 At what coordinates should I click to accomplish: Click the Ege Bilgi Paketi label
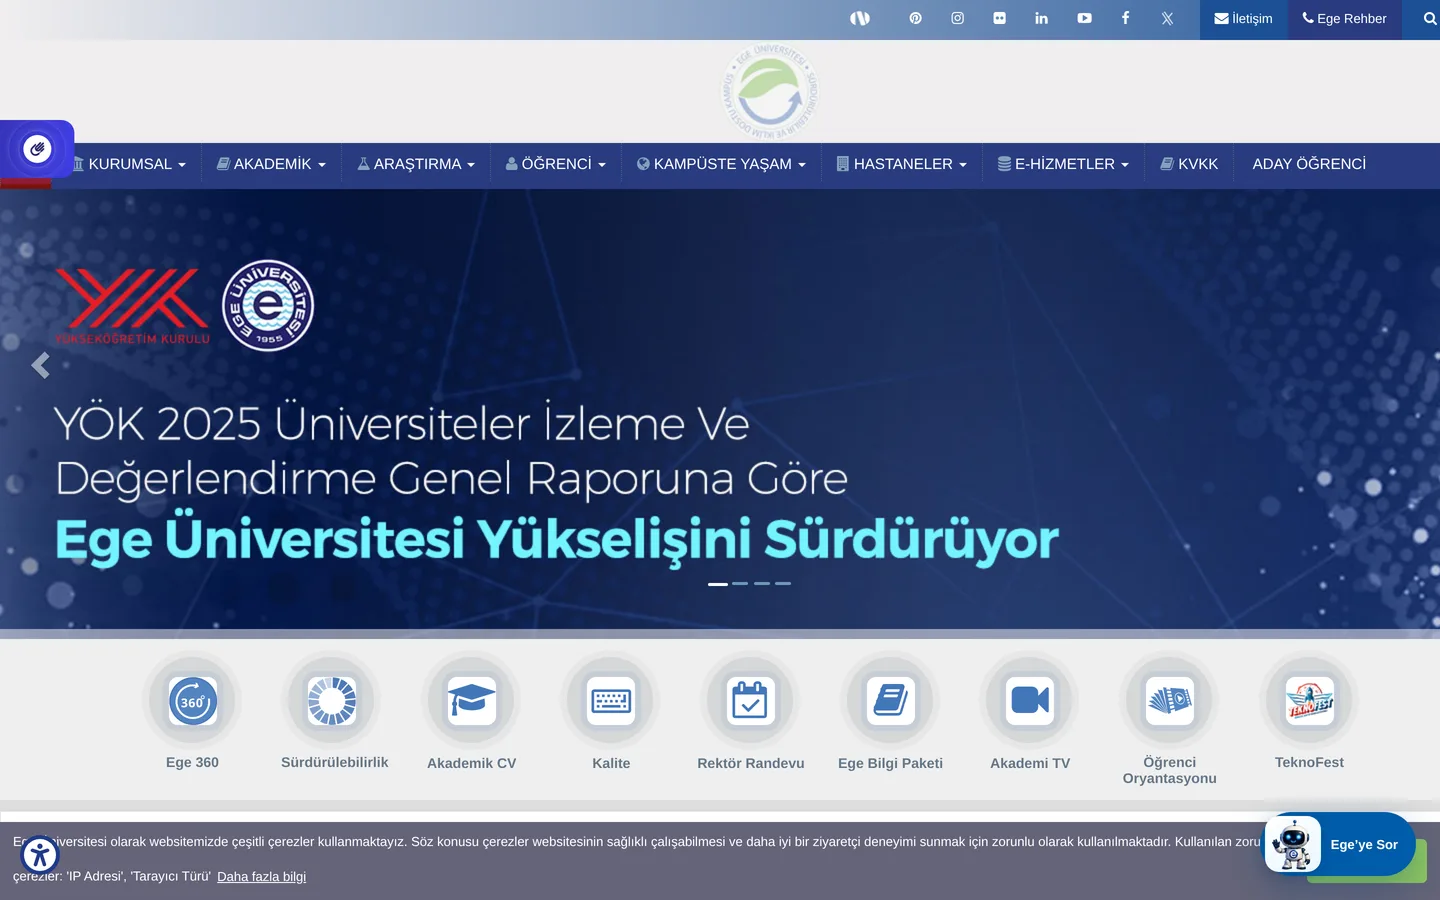pyautogui.click(x=890, y=763)
